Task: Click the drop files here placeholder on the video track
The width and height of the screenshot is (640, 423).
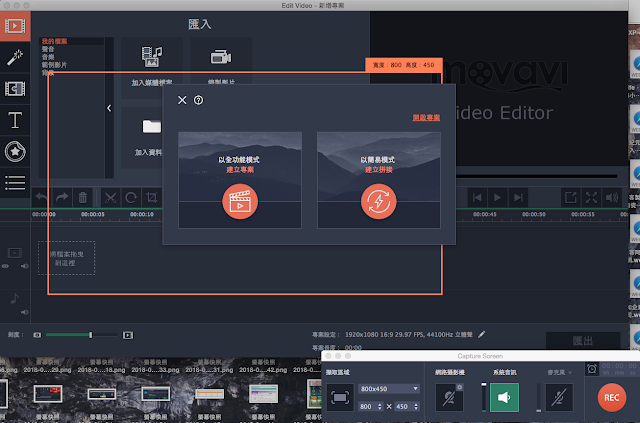Action: click(67, 258)
